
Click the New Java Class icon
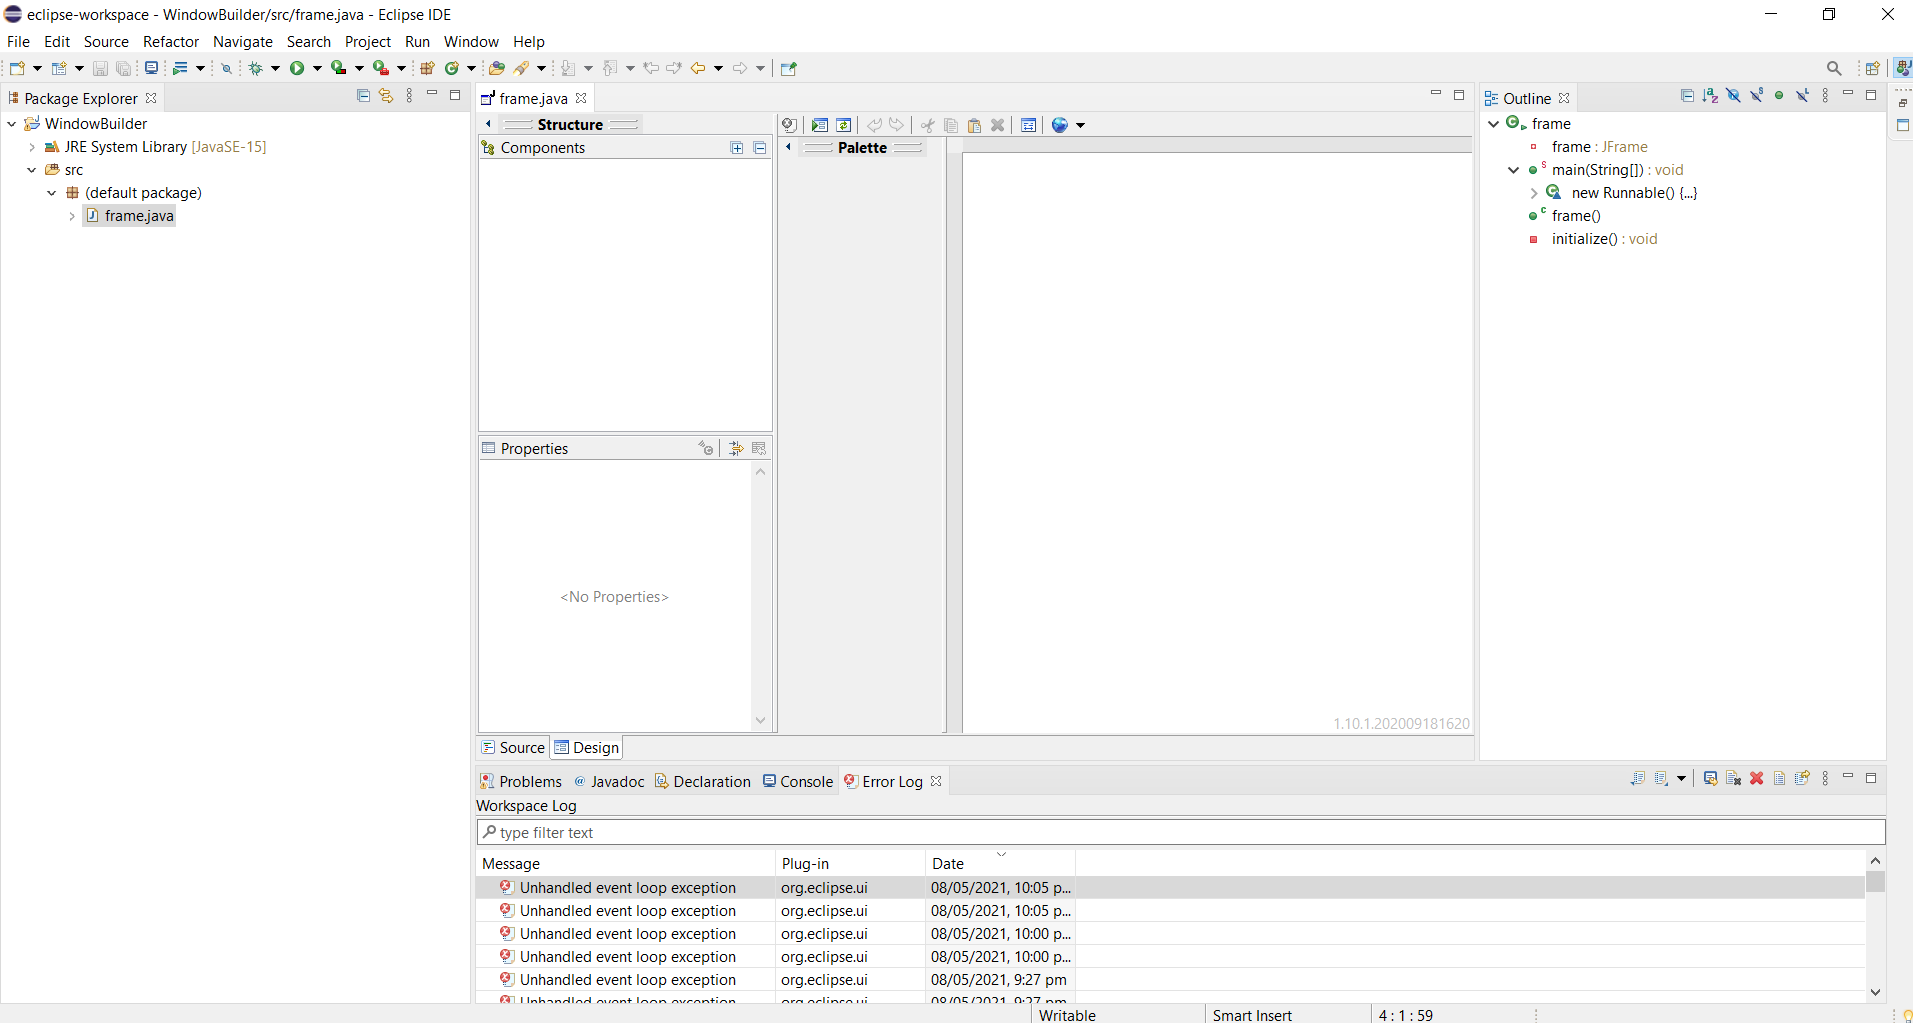[452, 68]
